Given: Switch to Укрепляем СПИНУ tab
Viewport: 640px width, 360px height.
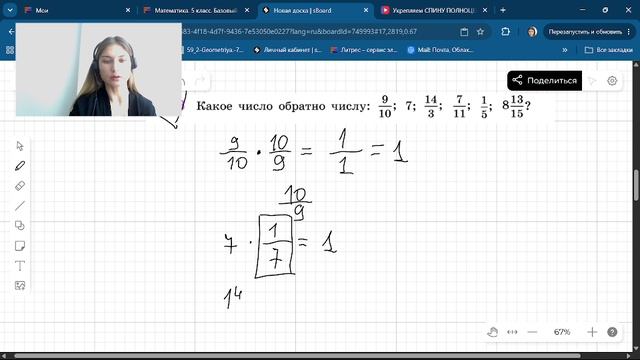Looking at the screenshot, I should [x=434, y=10].
